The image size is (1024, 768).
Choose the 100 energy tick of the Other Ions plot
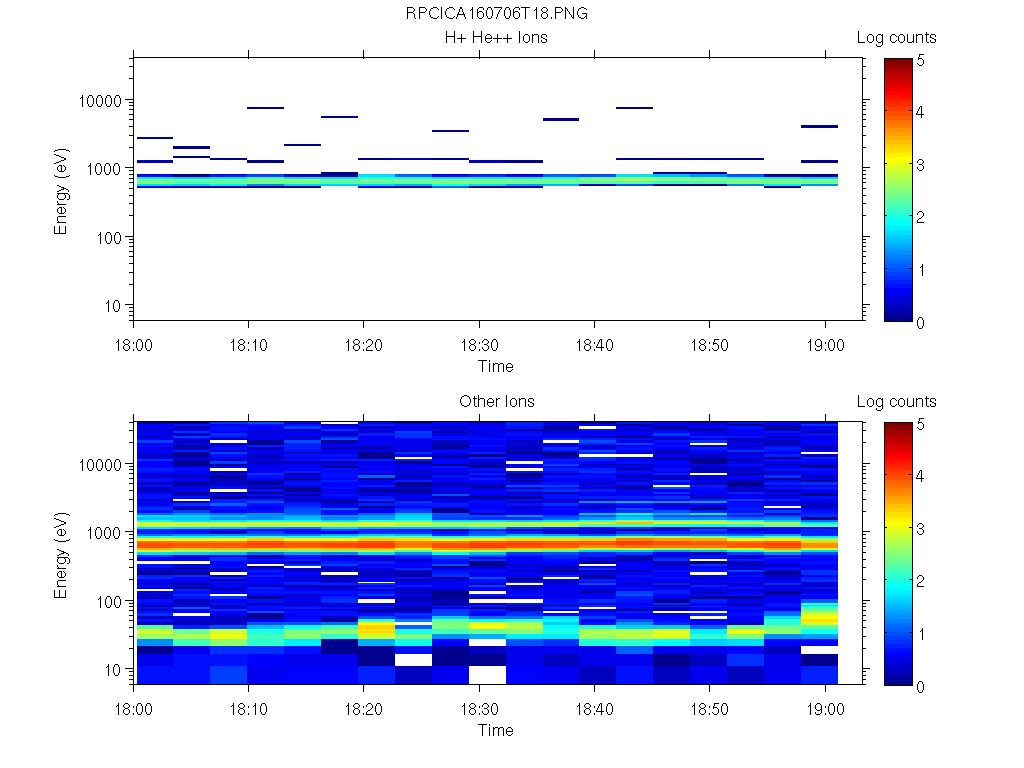pyautogui.click(x=108, y=601)
